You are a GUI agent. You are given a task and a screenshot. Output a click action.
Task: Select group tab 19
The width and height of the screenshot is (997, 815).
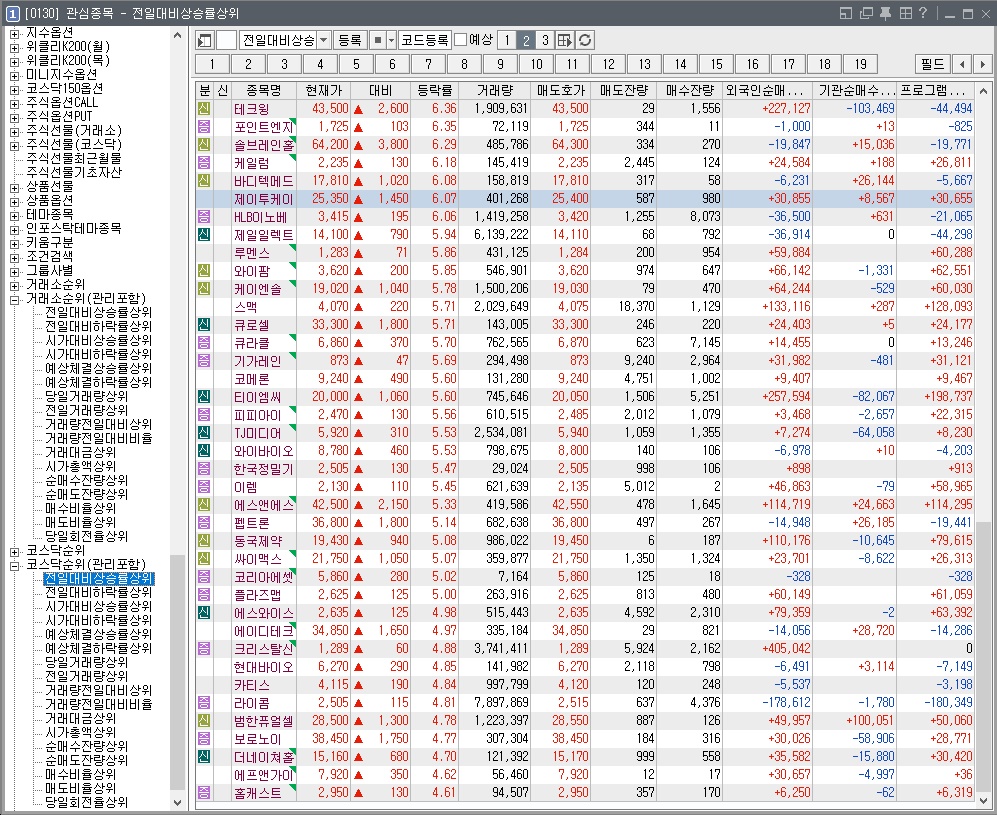pyautogui.click(x=860, y=64)
